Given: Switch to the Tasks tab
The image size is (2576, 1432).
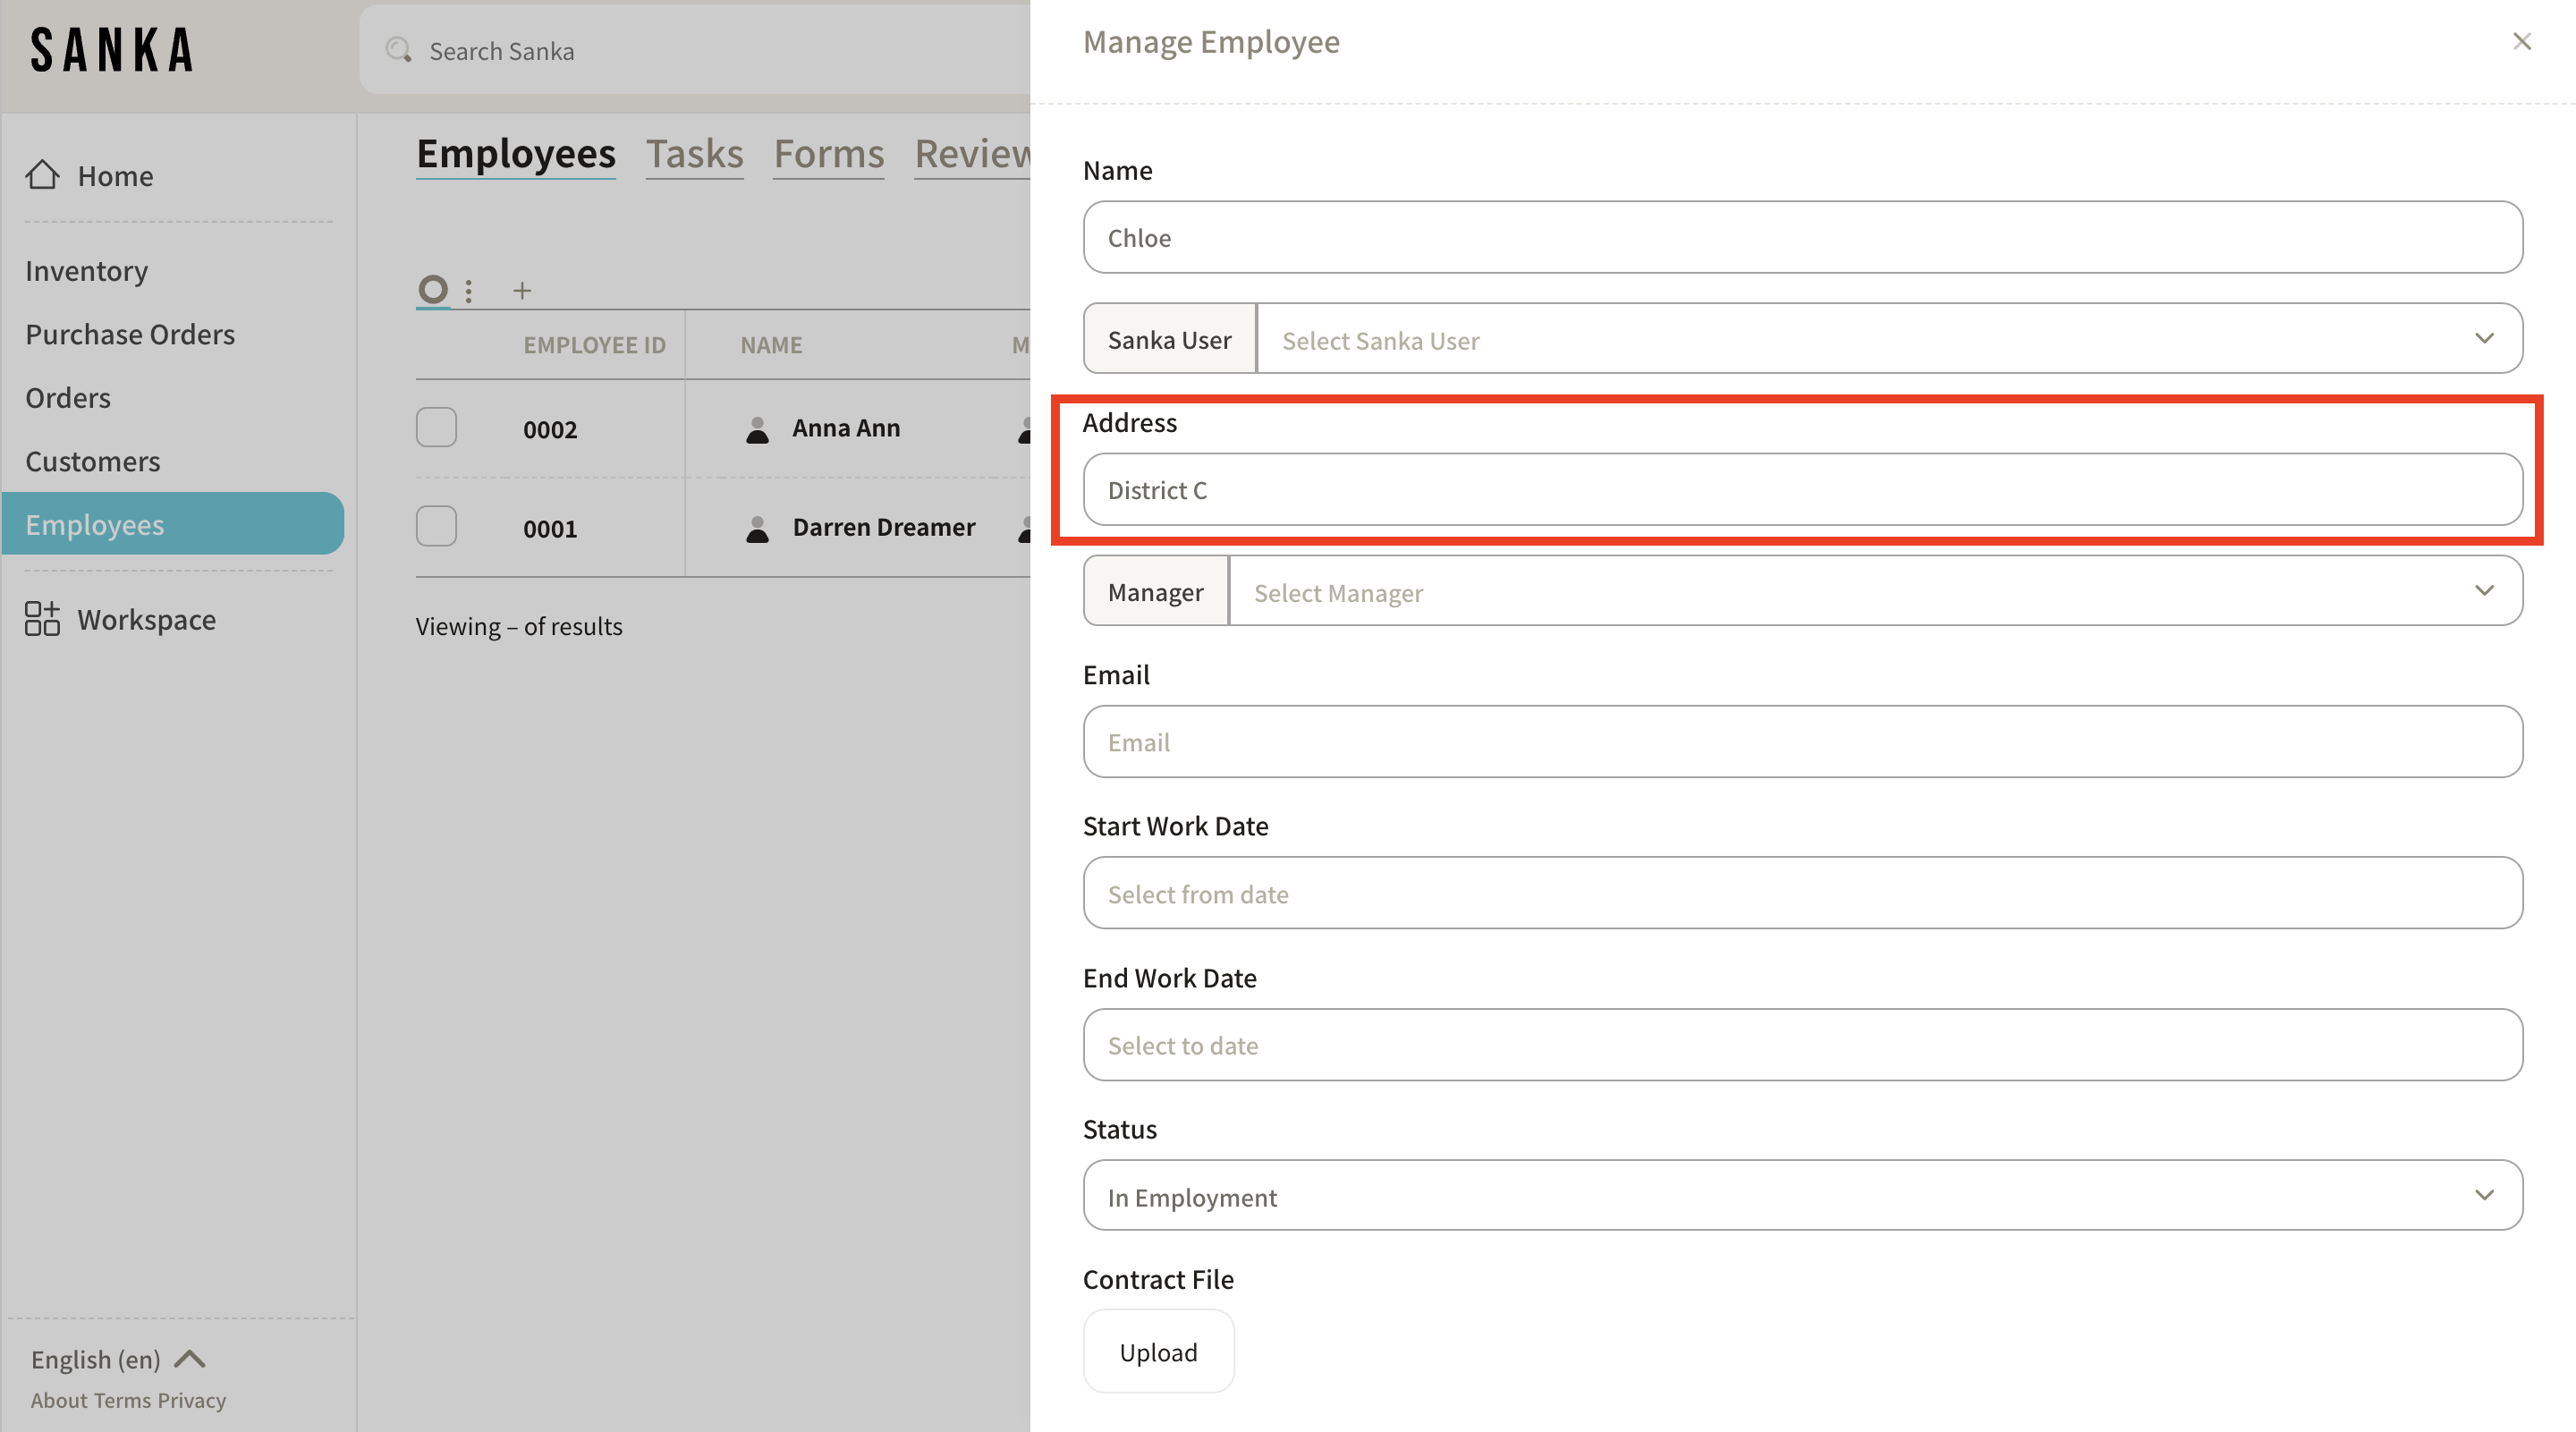Looking at the screenshot, I should 694,154.
